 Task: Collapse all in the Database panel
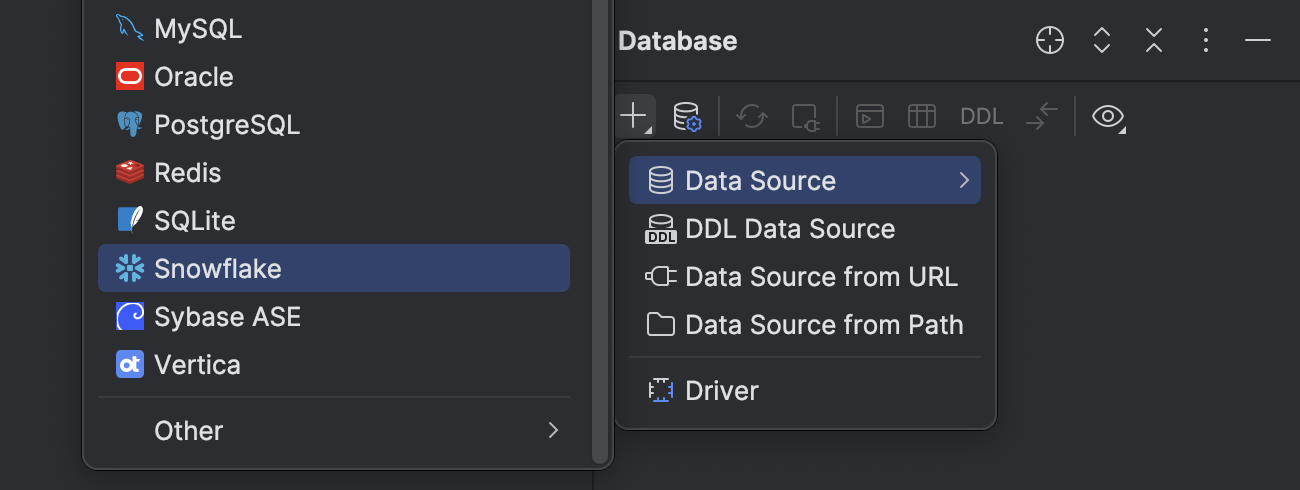(1154, 41)
